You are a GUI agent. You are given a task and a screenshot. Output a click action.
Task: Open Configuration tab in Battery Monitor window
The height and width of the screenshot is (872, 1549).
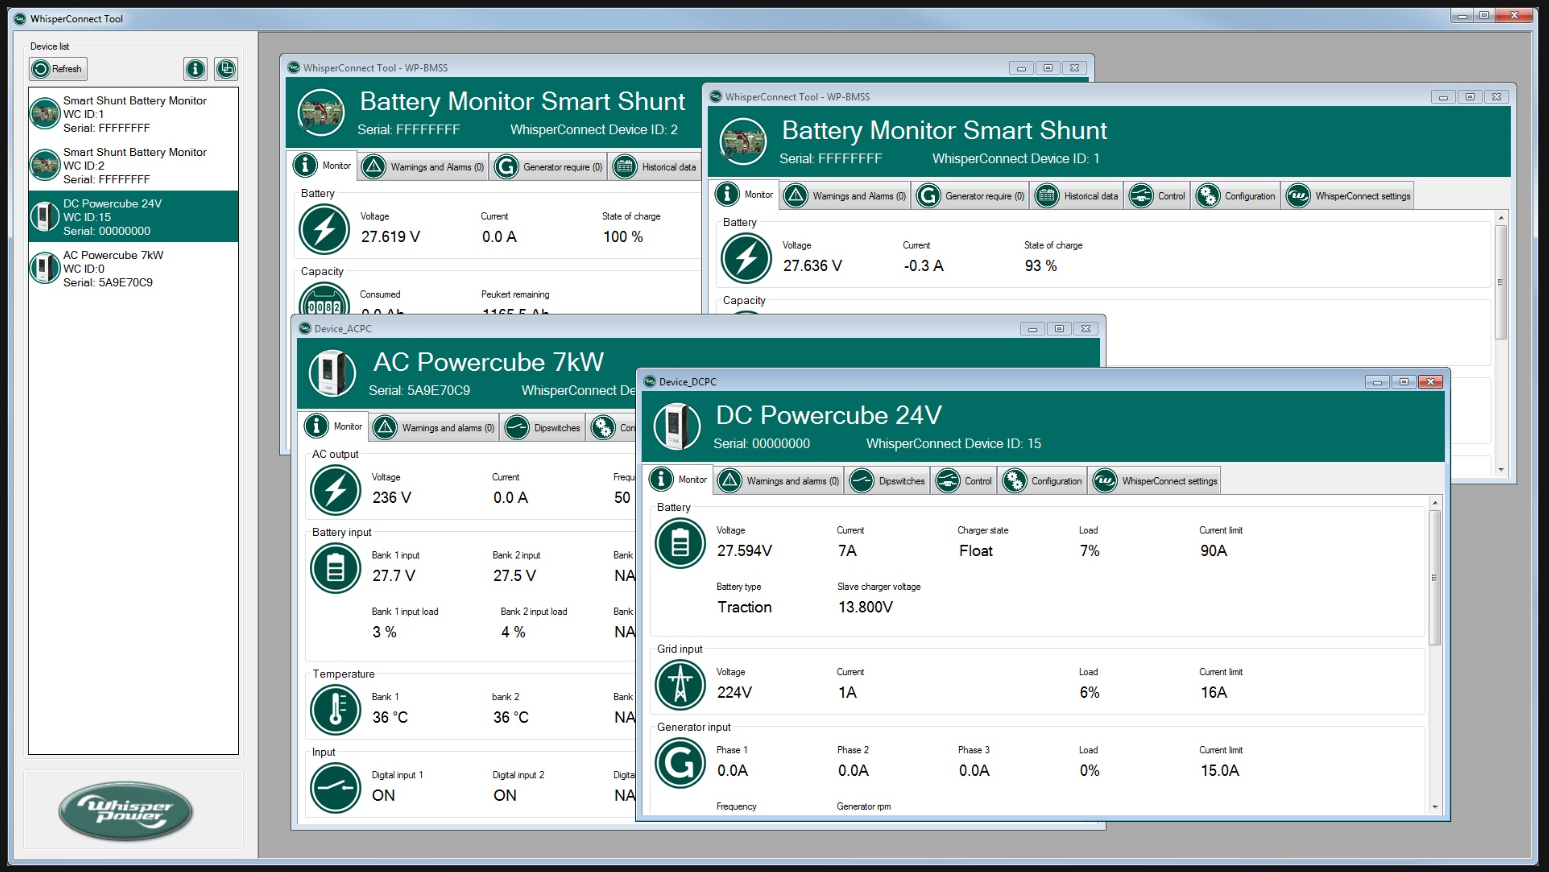coord(1237,196)
